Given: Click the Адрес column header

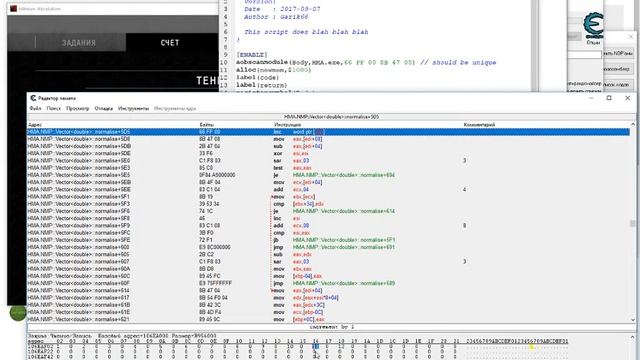Looking at the screenshot, I should (x=35, y=124).
